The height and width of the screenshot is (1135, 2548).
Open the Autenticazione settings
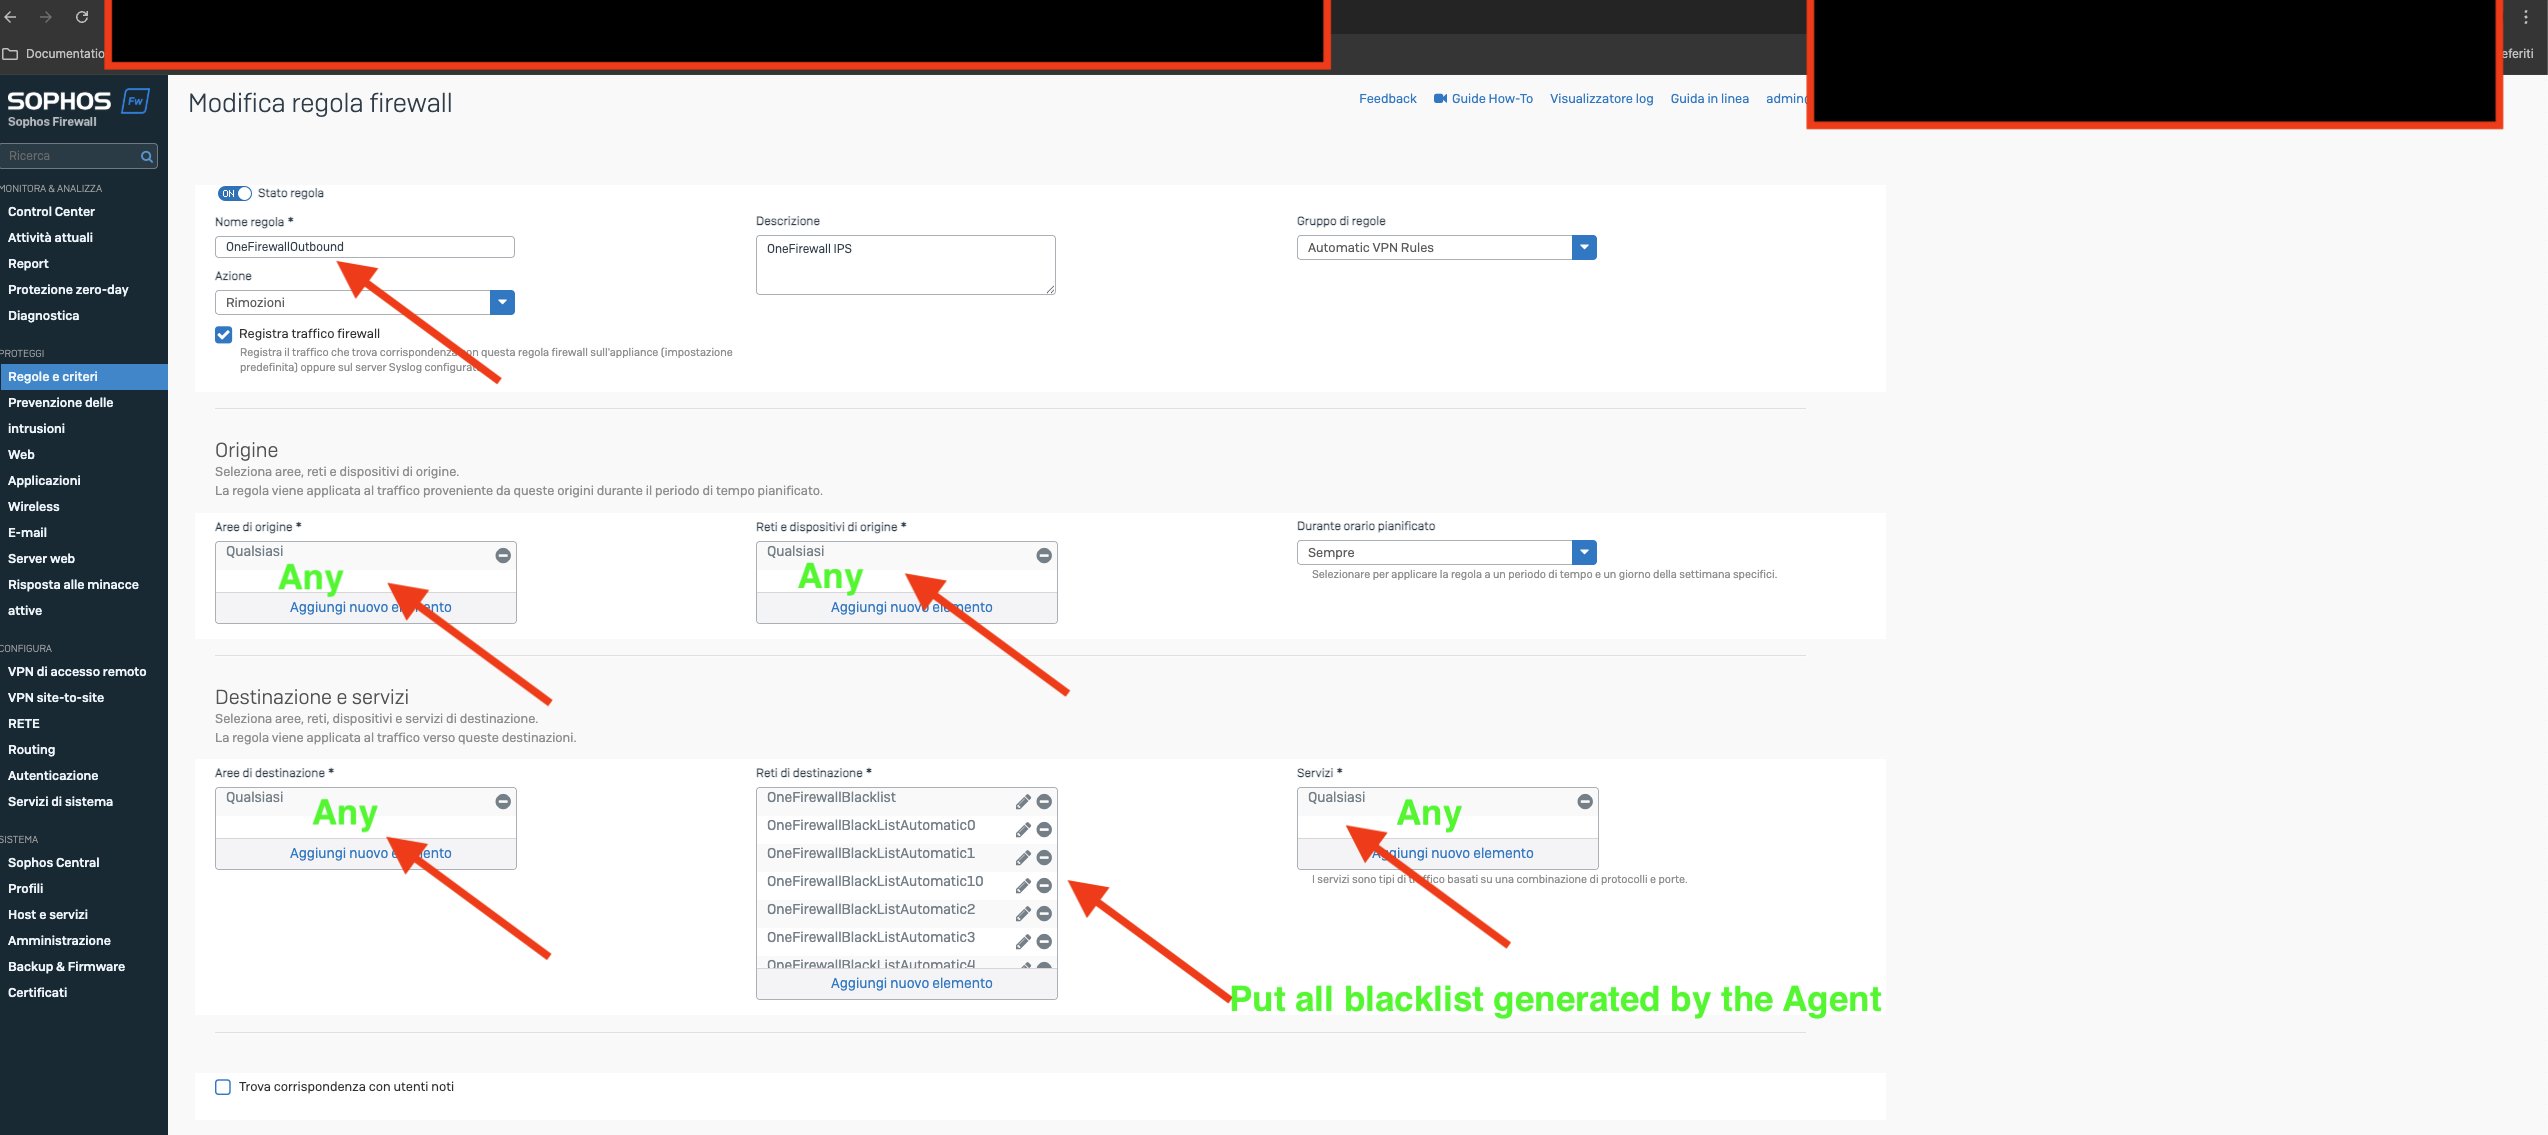click(53, 776)
